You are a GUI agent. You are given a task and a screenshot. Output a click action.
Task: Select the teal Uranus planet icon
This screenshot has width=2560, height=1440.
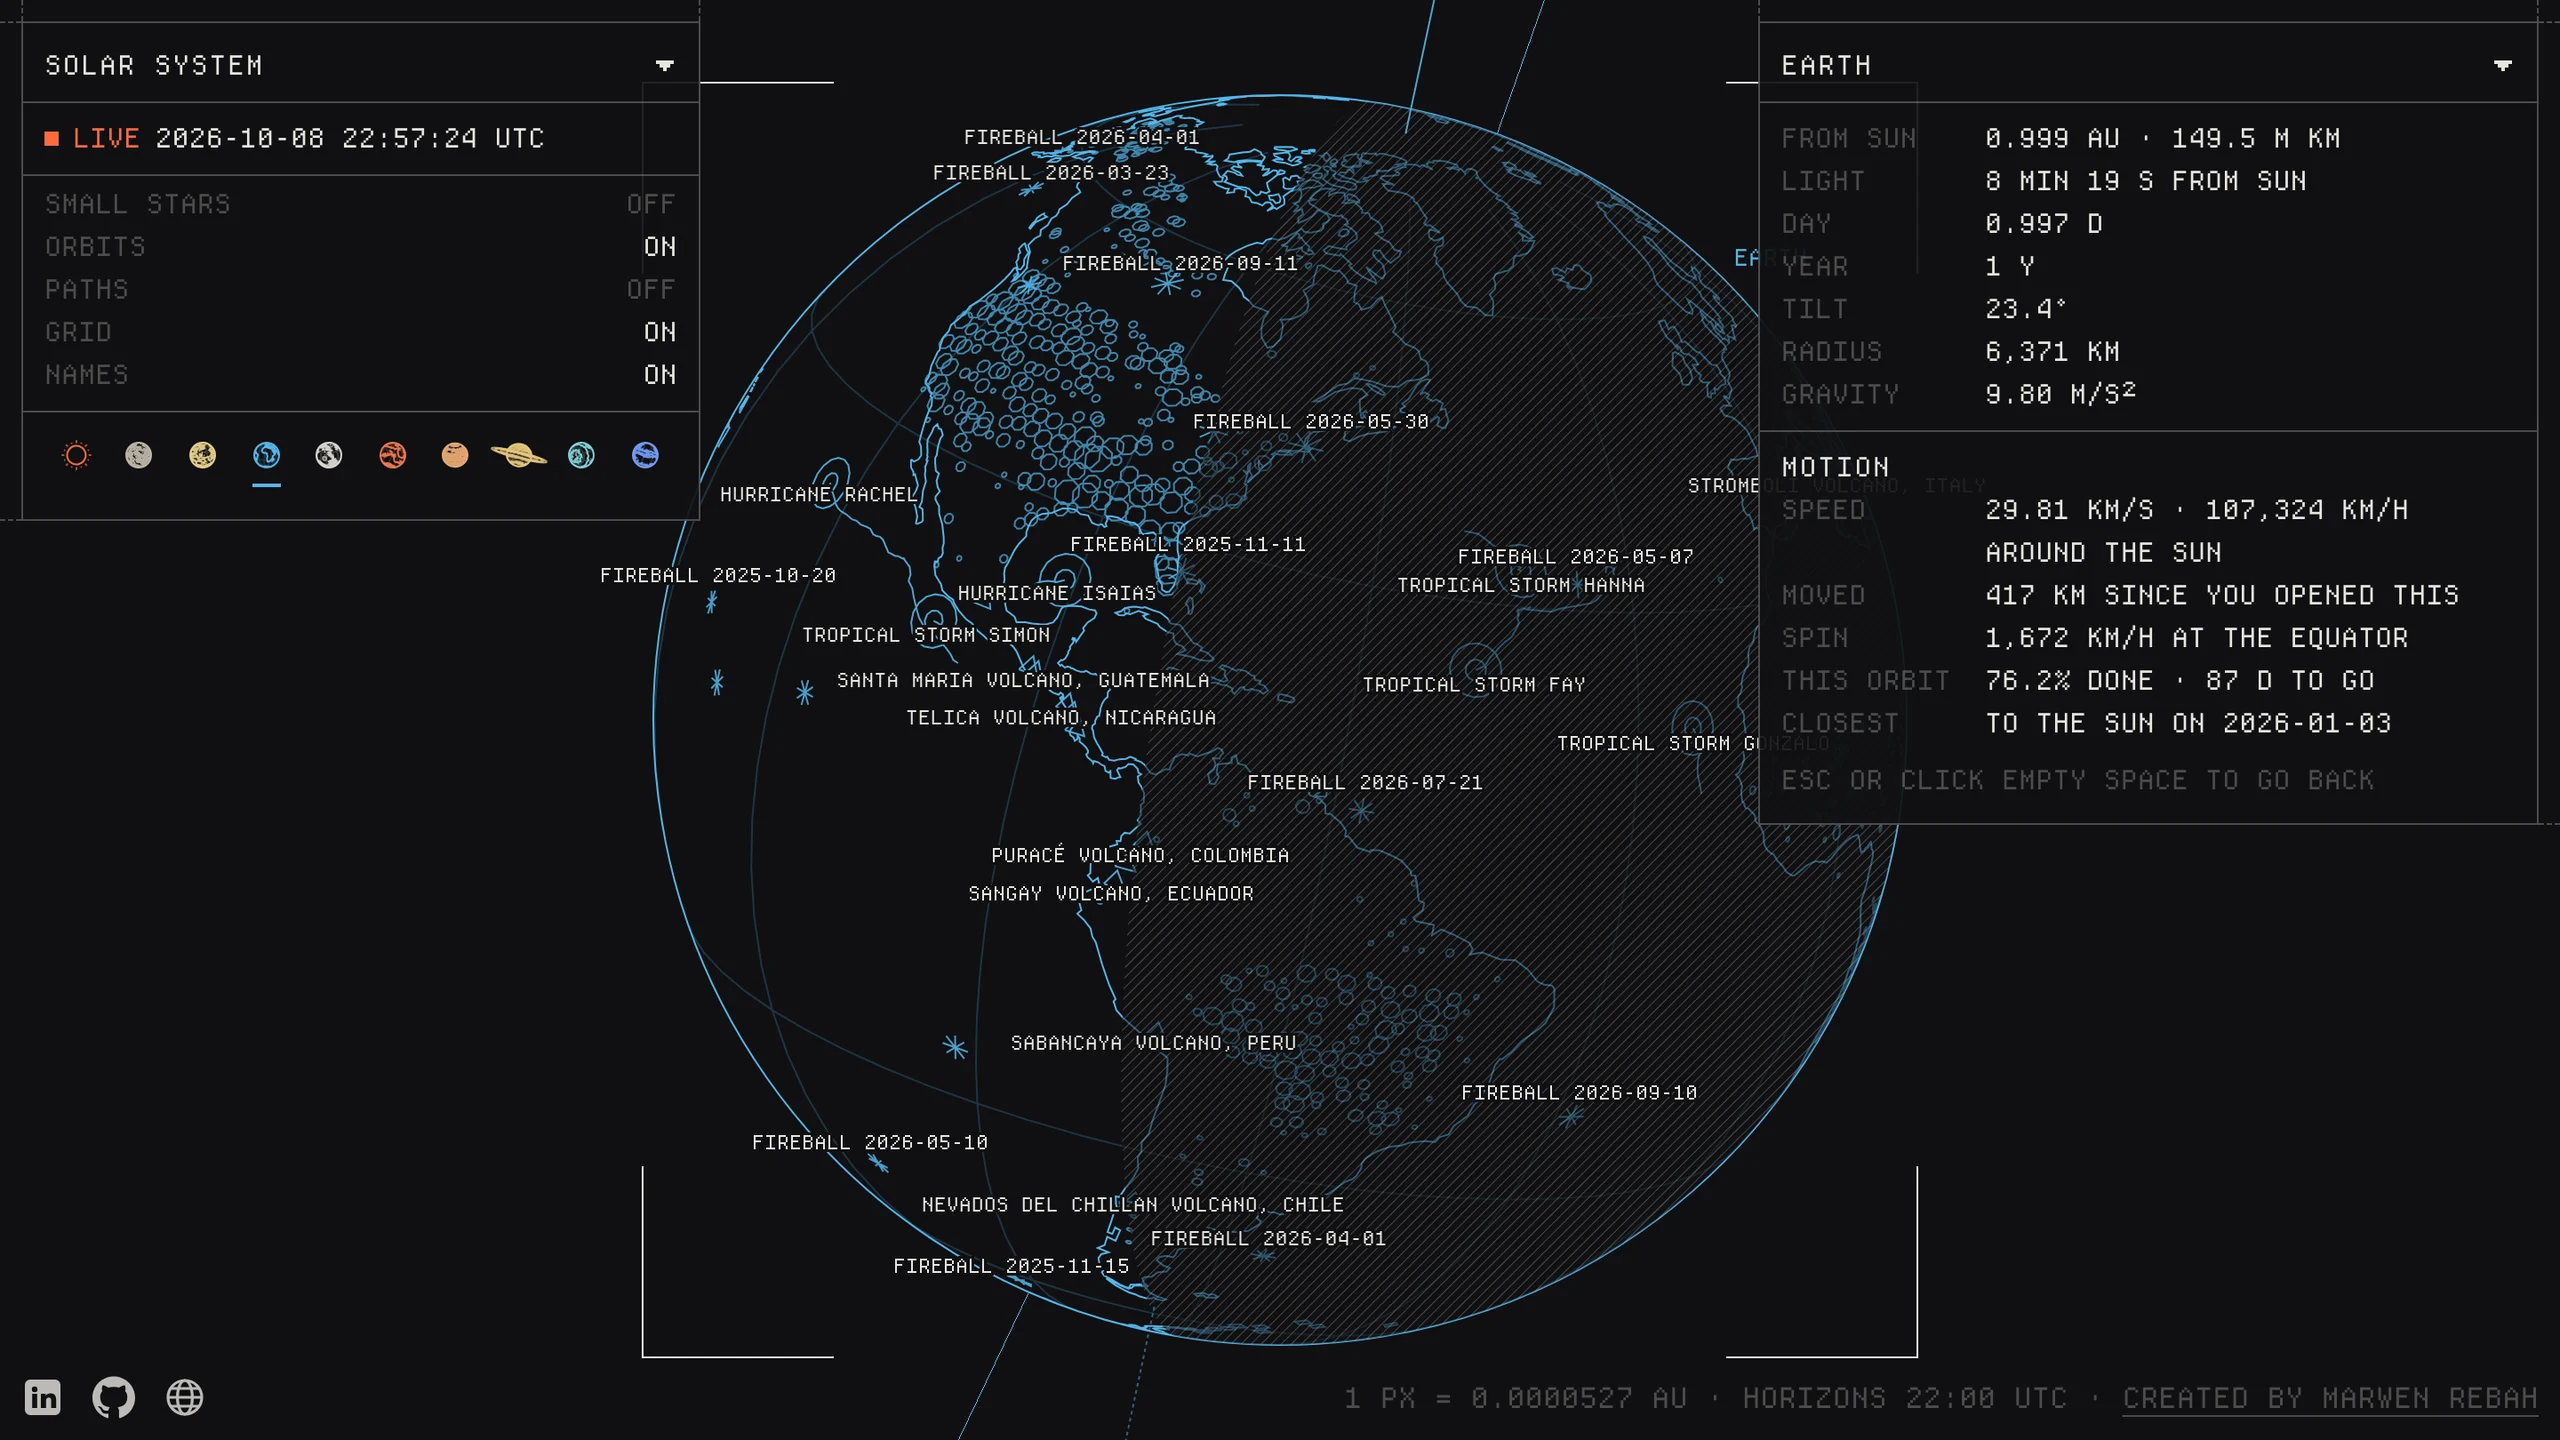click(581, 456)
